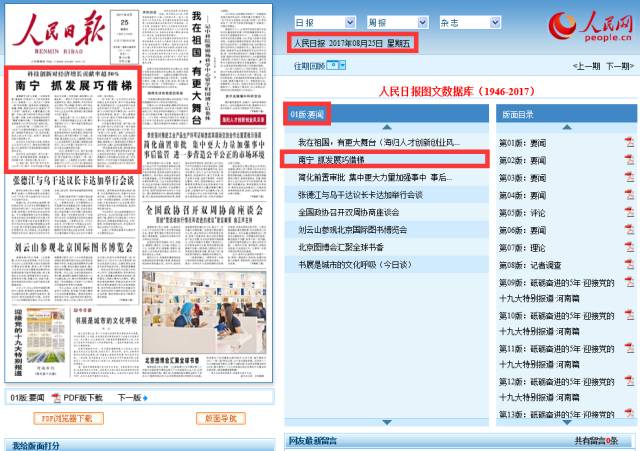Viewport: 640px width, 451px height.
Task: Open article 我在祖国，有更大舞台
Action: coord(379,142)
